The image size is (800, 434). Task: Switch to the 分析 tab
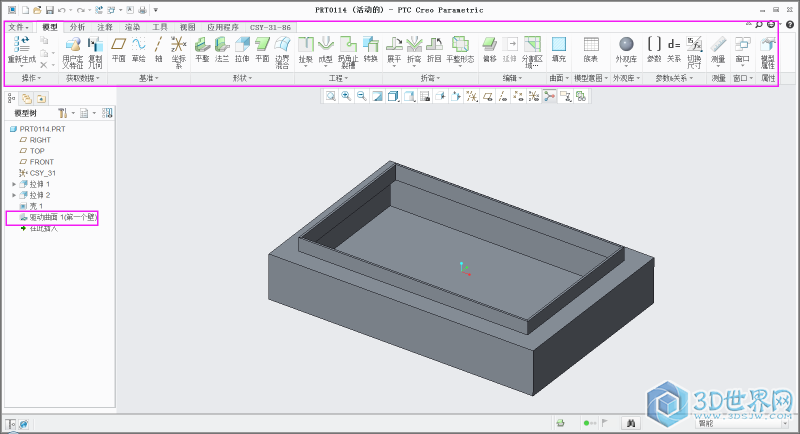(x=77, y=27)
